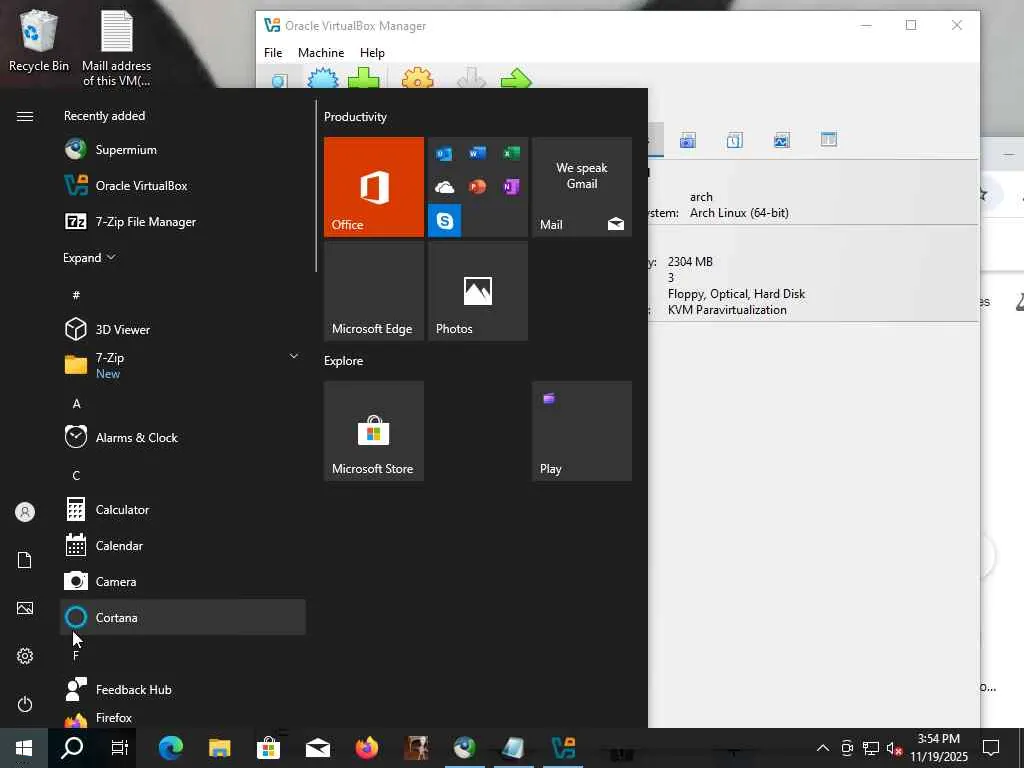Switch to the Snapshots camera tab in VirtualBox

[688, 140]
